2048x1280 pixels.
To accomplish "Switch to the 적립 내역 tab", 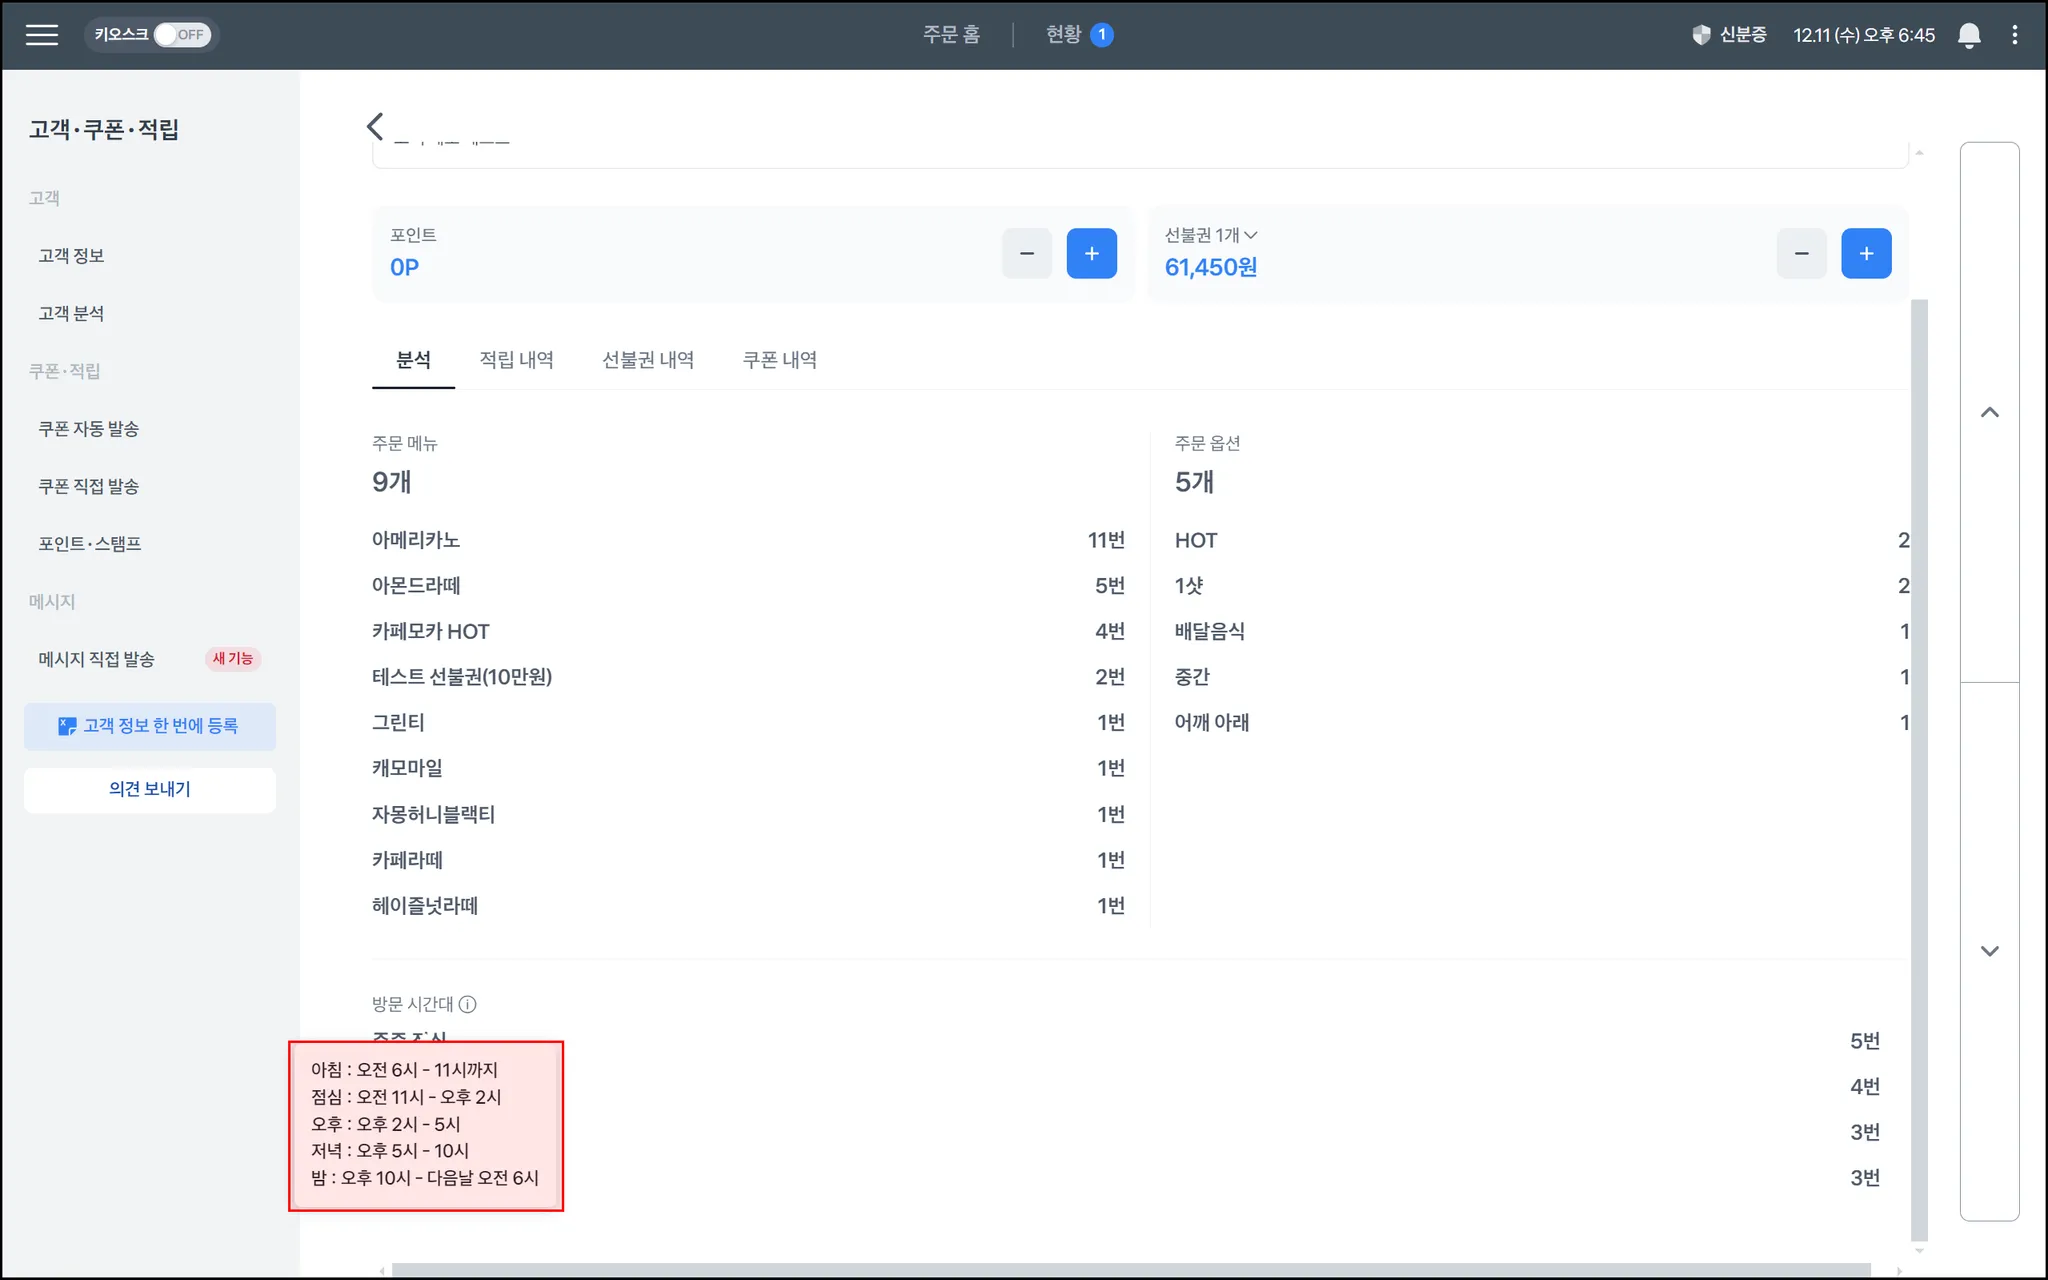I will click(516, 360).
